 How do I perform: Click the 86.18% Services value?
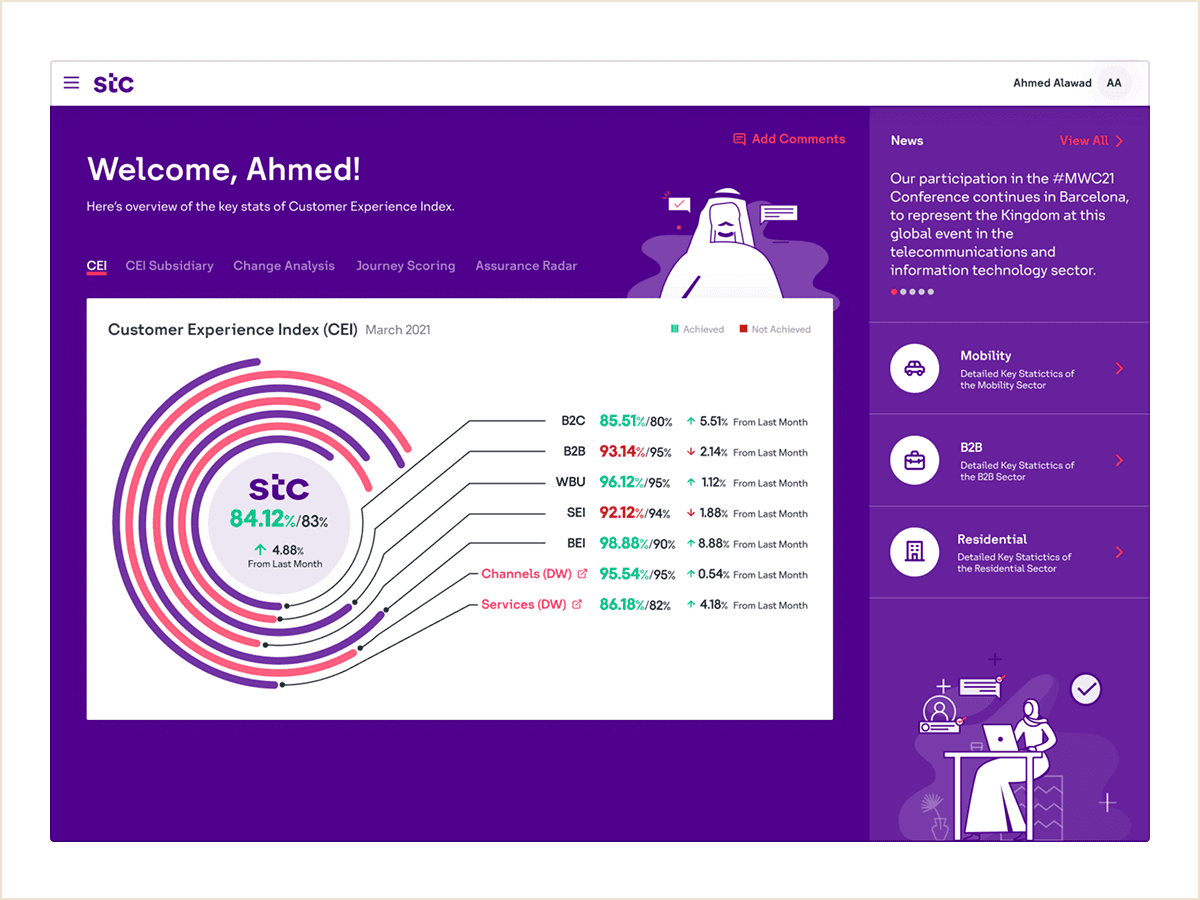pos(622,604)
